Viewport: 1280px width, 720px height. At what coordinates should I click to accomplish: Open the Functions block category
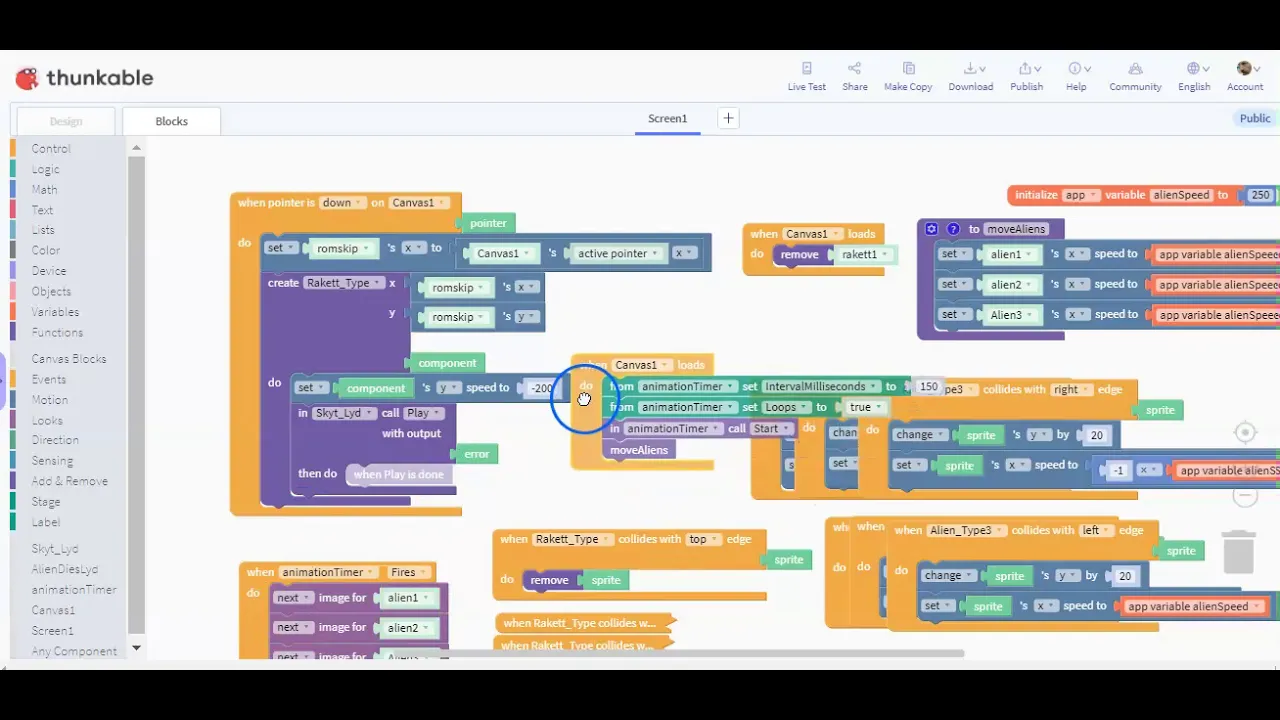pyautogui.click(x=57, y=332)
